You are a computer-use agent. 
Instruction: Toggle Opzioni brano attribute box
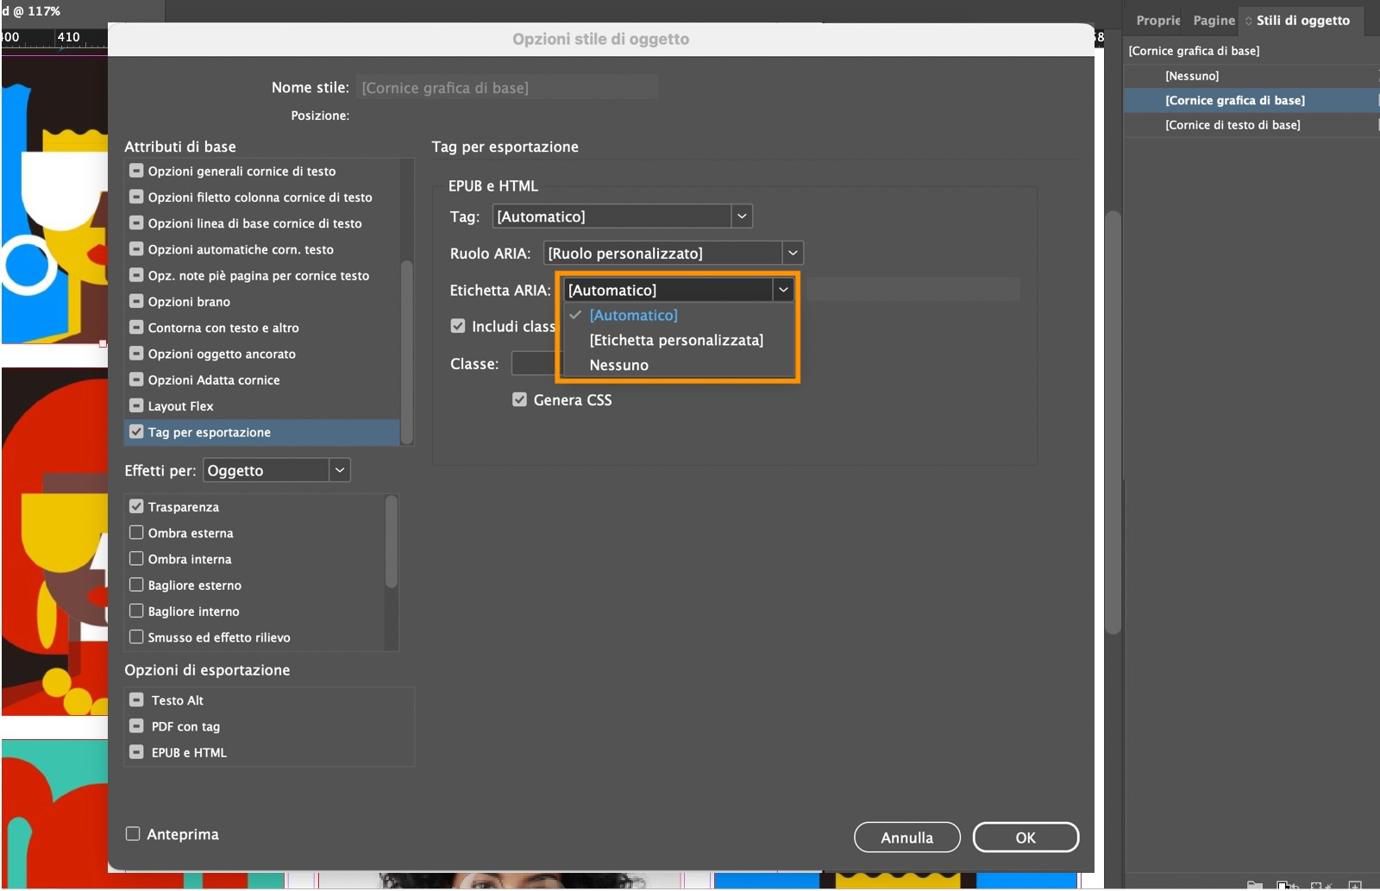tap(136, 301)
